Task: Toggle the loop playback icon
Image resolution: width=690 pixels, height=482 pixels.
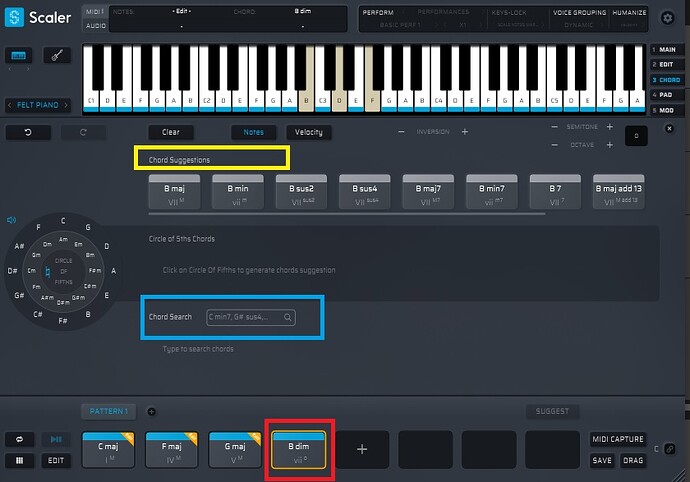Action: click(19, 439)
